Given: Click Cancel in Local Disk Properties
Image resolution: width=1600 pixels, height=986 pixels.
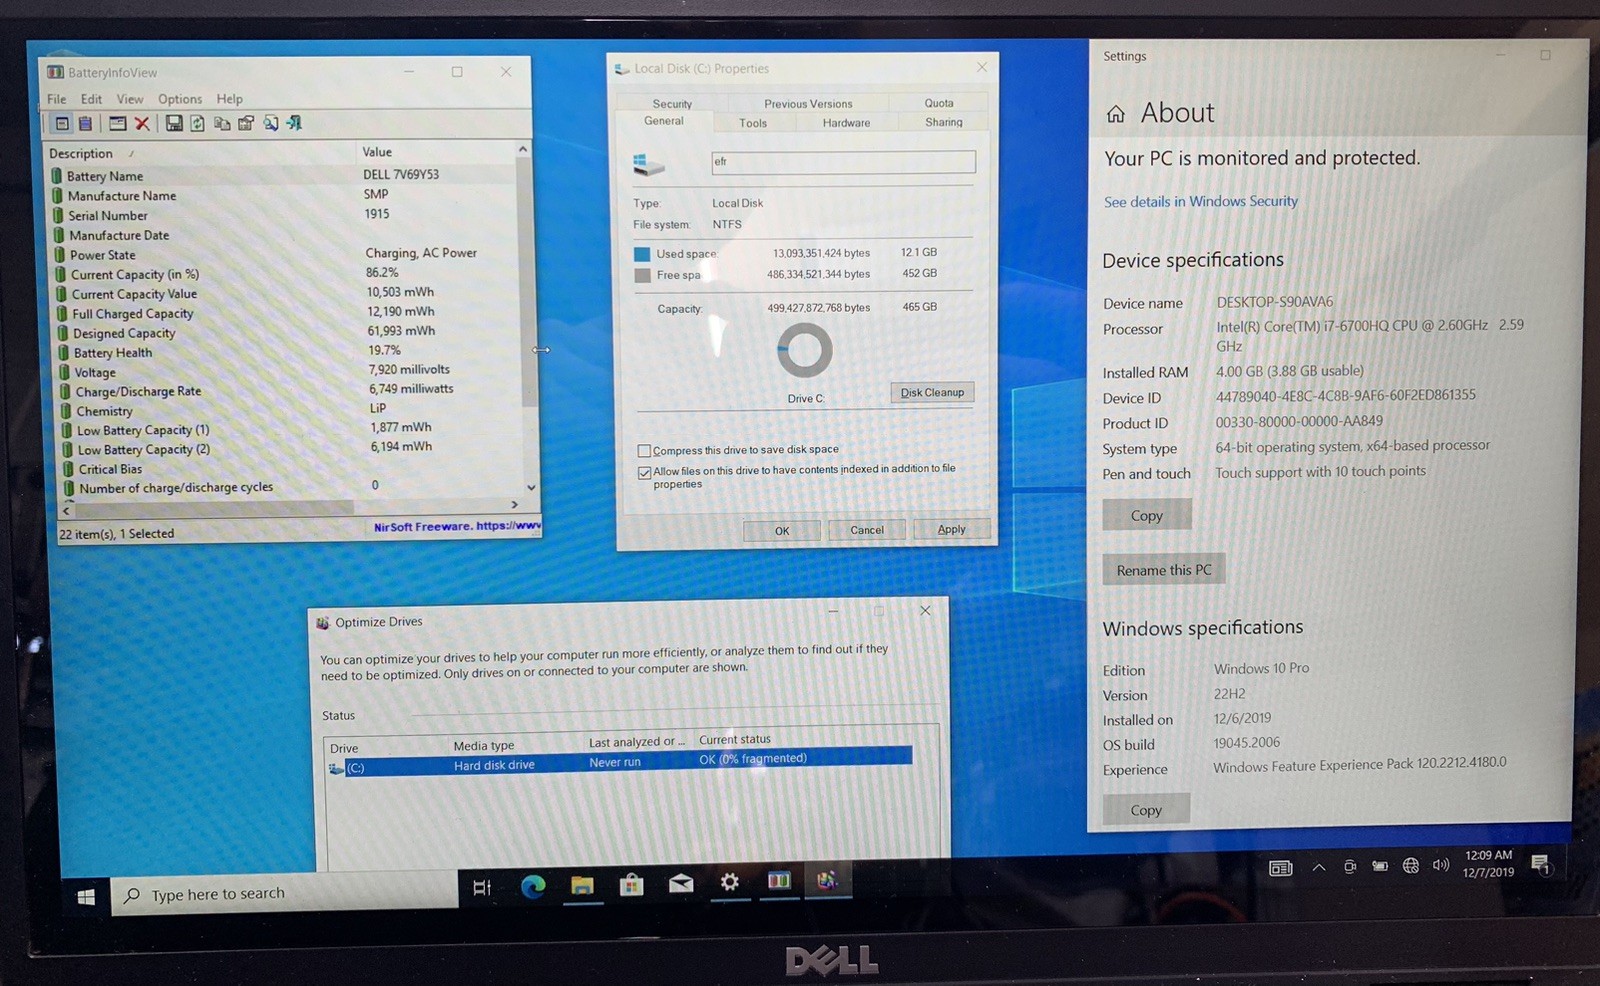Looking at the screenshot, I should pyautogui.click(x=867, y=530).
